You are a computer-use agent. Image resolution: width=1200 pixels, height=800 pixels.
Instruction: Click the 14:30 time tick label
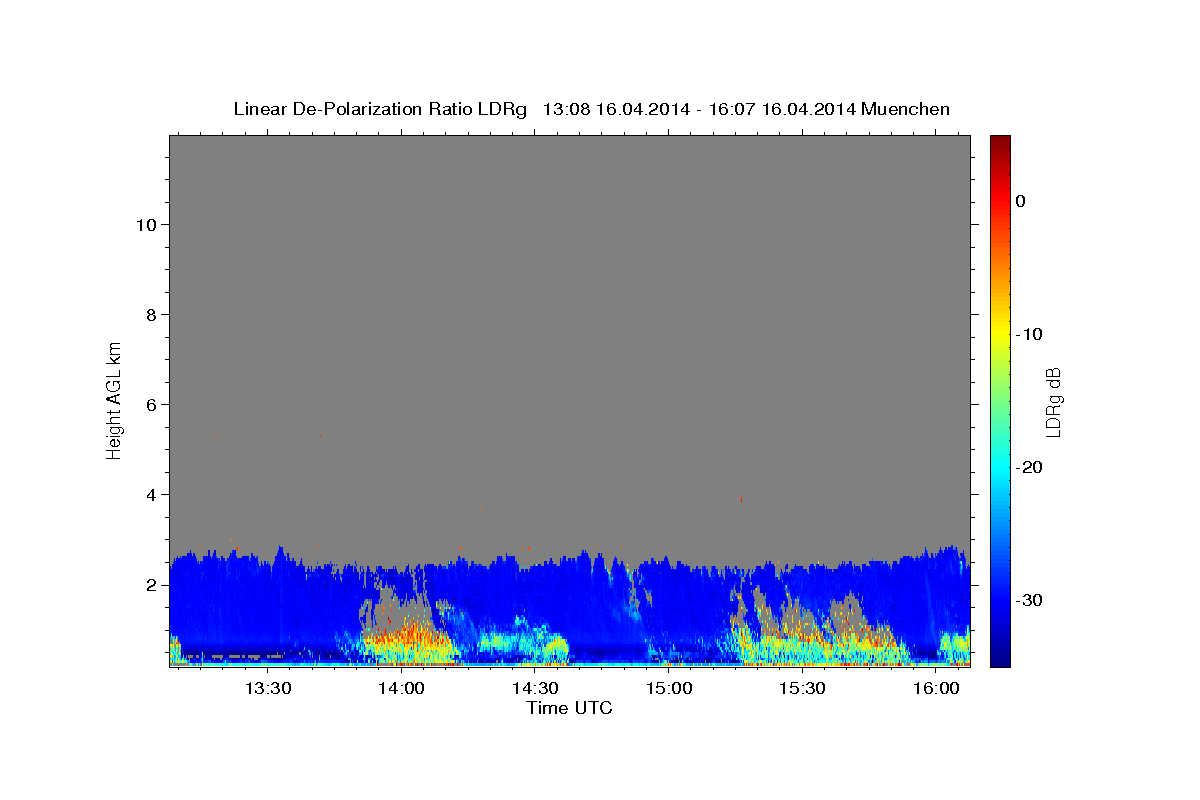point(535,689)
